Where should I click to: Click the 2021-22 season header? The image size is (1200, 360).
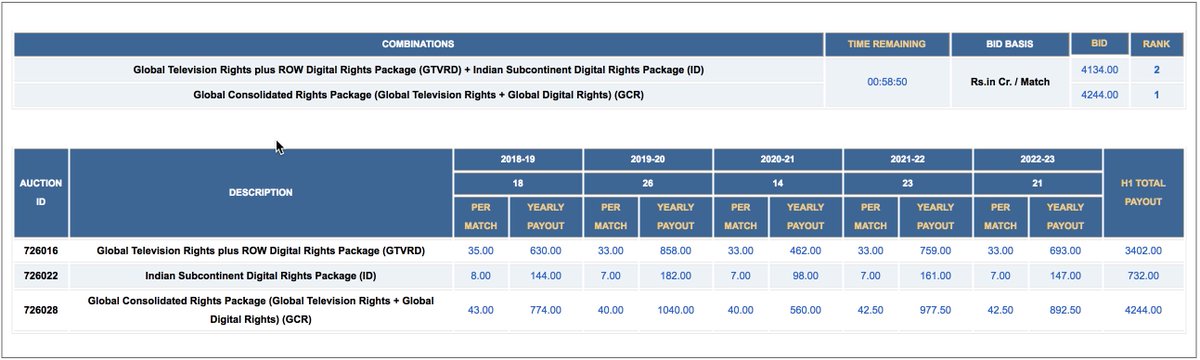(908, 159)
